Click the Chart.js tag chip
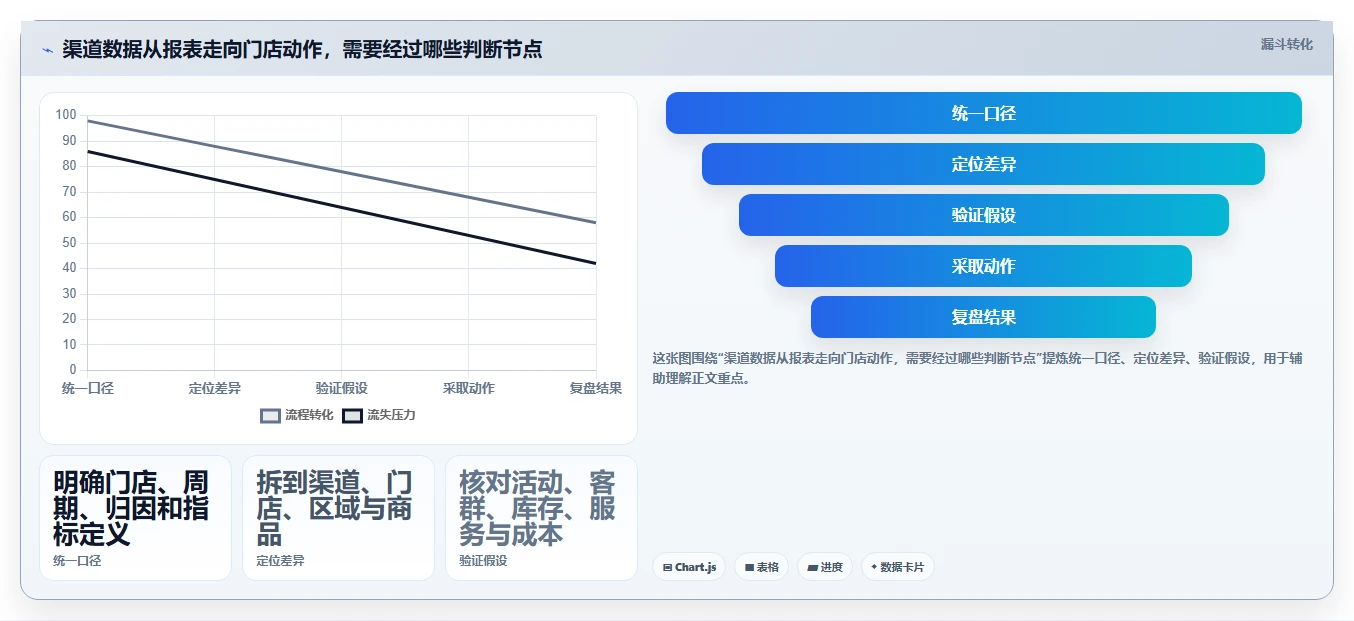 689,567
